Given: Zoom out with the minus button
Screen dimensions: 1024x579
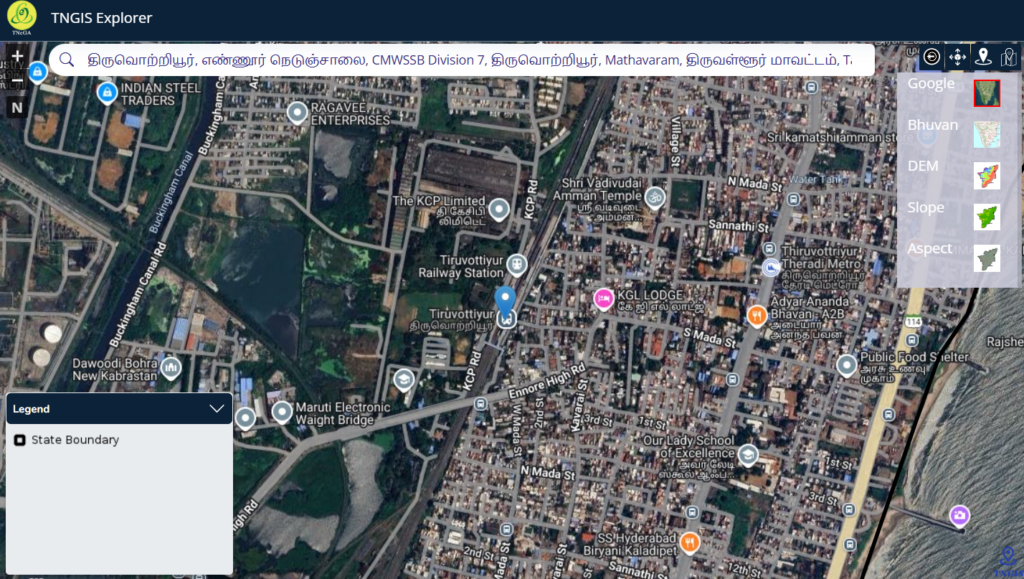Looking at the screenshot, I should pos(17,80).
